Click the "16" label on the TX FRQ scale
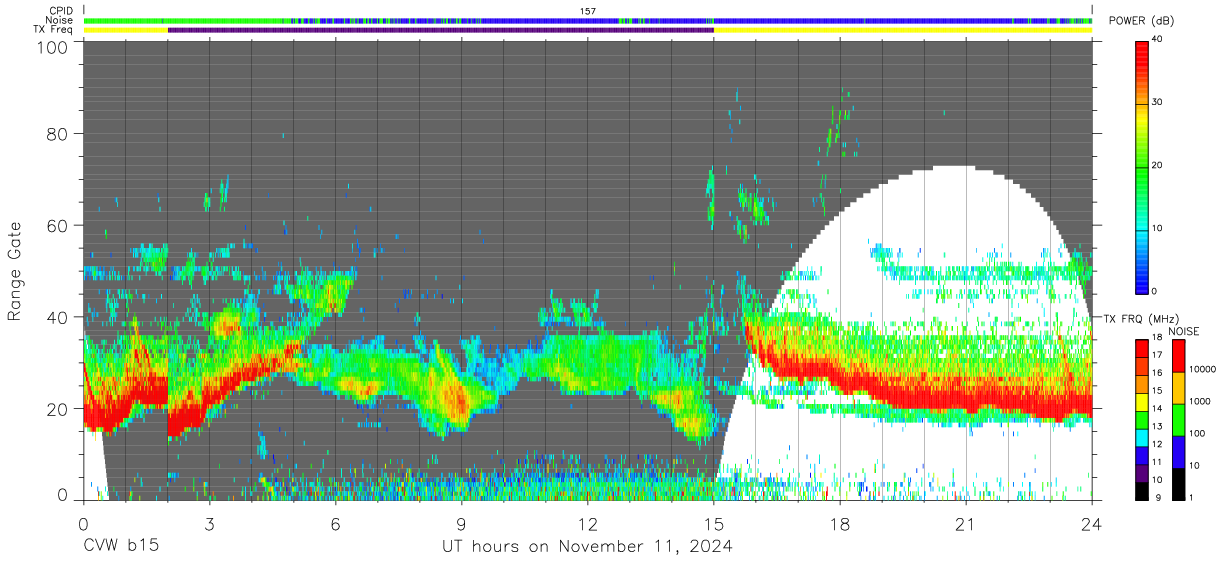This screenshot has width=1228, height=567. [x=1159, y=372]
